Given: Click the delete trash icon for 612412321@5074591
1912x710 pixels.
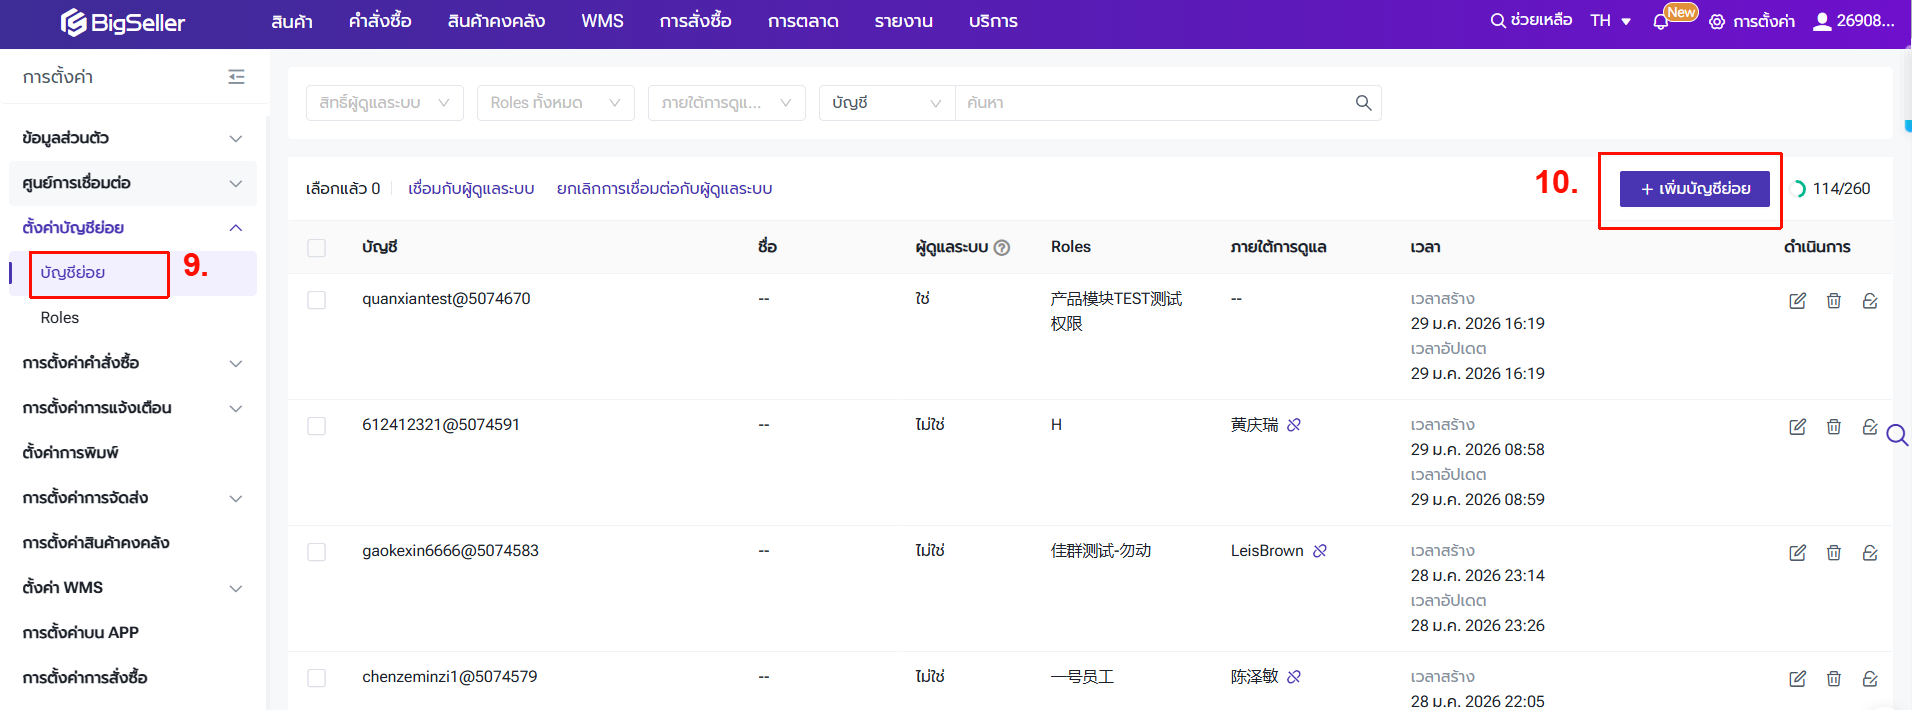Looking at the screenshot, I should coord(1833,427).
